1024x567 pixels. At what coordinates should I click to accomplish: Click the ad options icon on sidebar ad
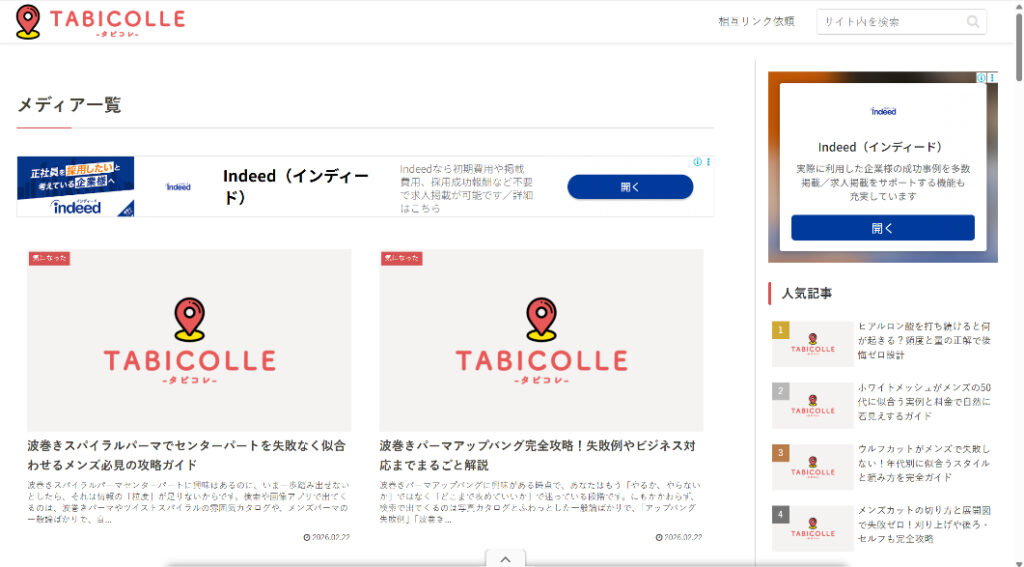click(992, 77)
